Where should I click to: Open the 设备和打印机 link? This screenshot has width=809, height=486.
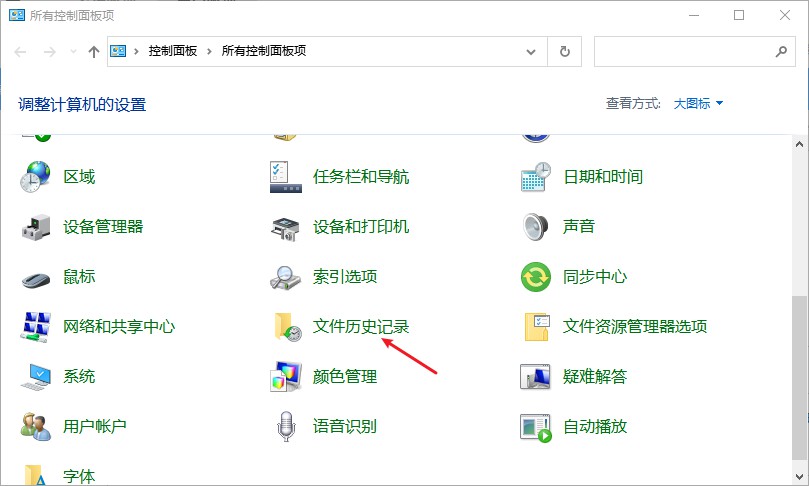(361, 227)
